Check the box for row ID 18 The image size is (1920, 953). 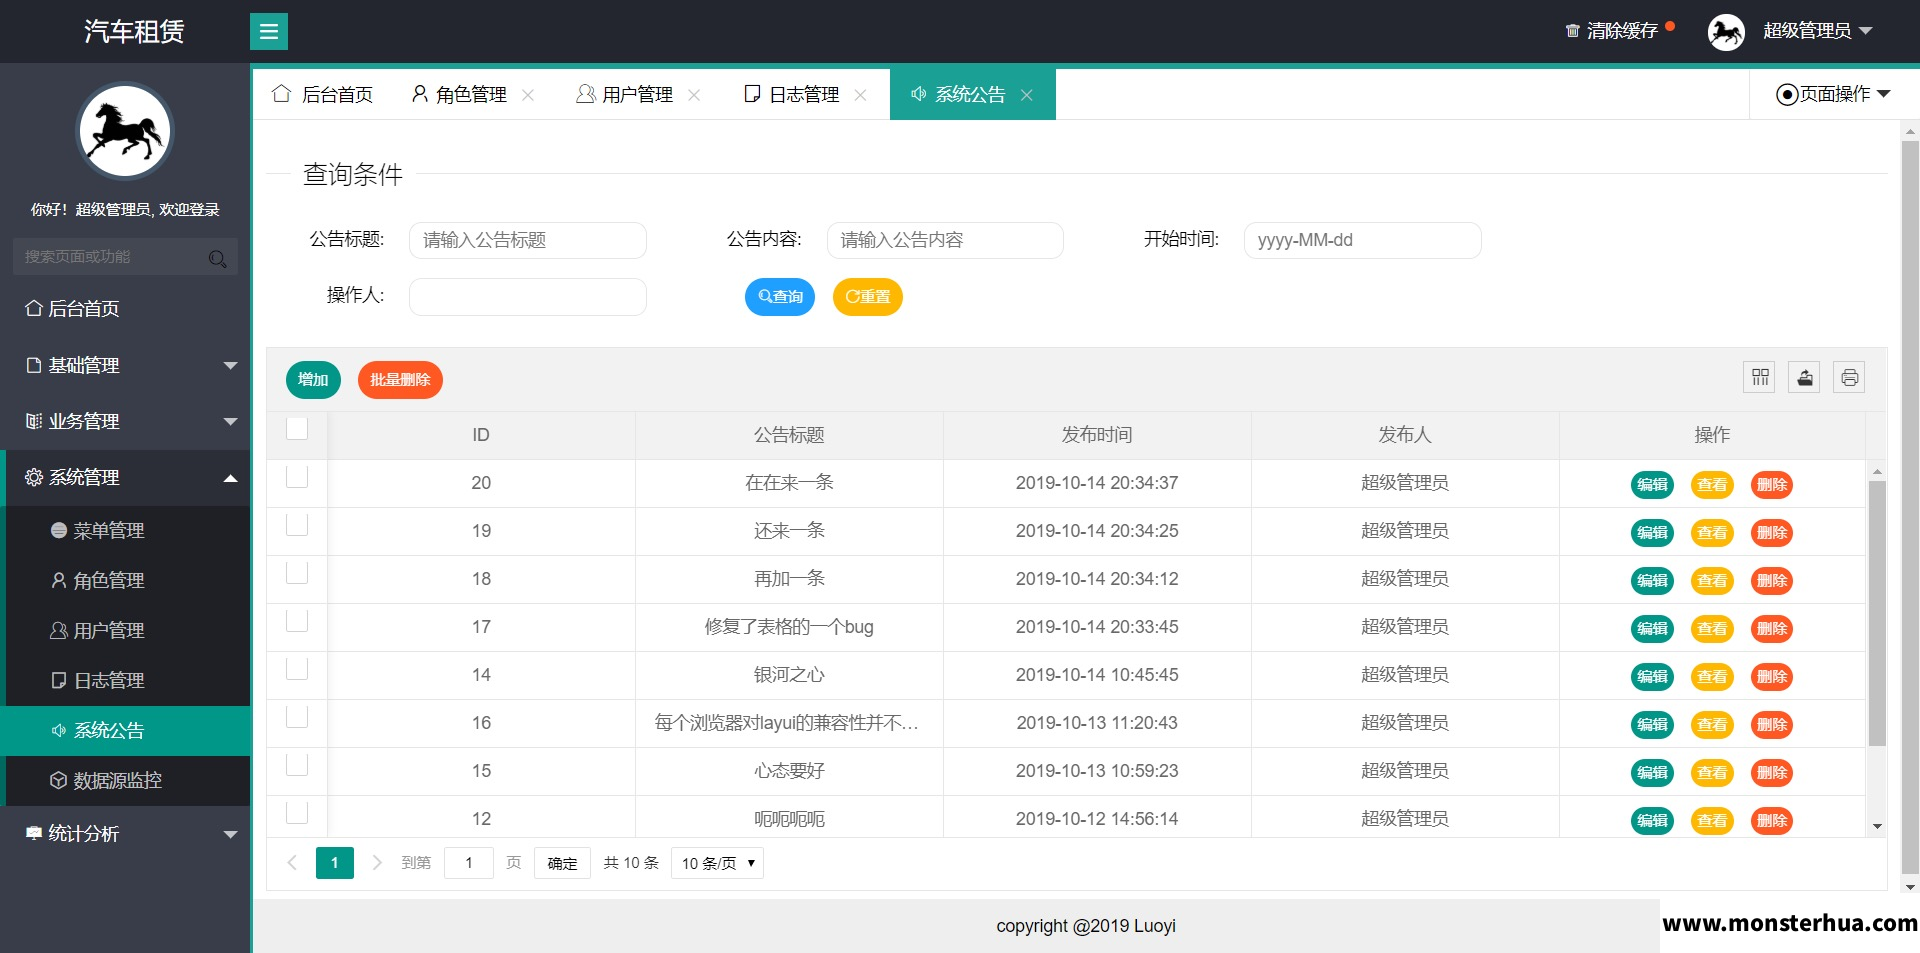point(297,572)
